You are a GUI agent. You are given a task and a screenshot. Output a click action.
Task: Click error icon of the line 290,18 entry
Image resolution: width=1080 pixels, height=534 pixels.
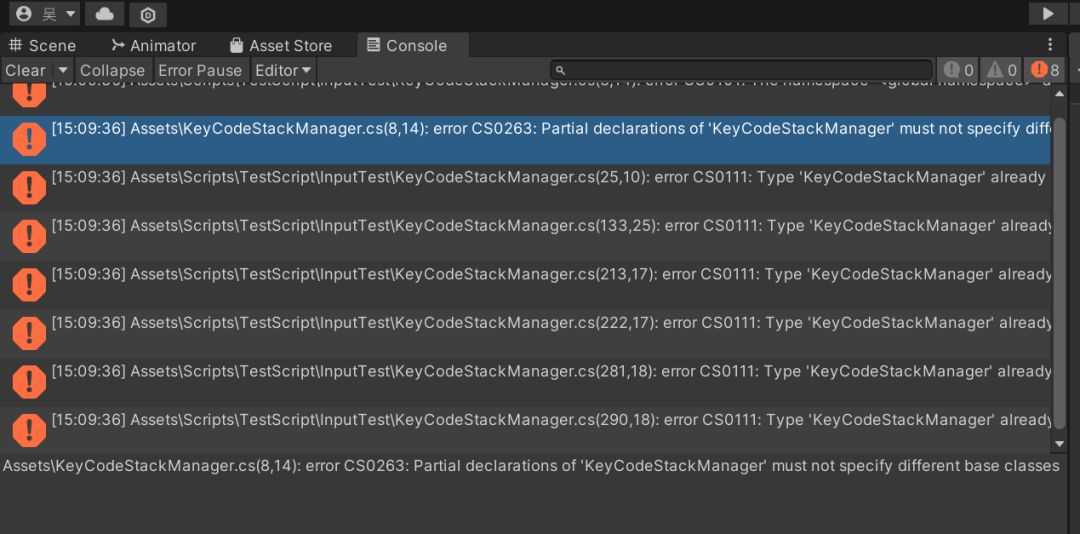(x=29, y=429)
